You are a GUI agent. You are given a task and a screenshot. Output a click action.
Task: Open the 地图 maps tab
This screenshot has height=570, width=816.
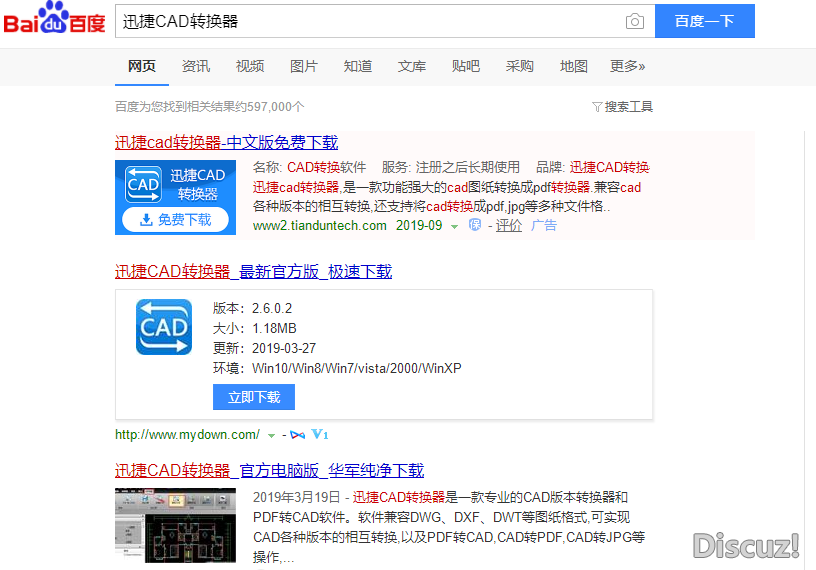click(574, 66)
